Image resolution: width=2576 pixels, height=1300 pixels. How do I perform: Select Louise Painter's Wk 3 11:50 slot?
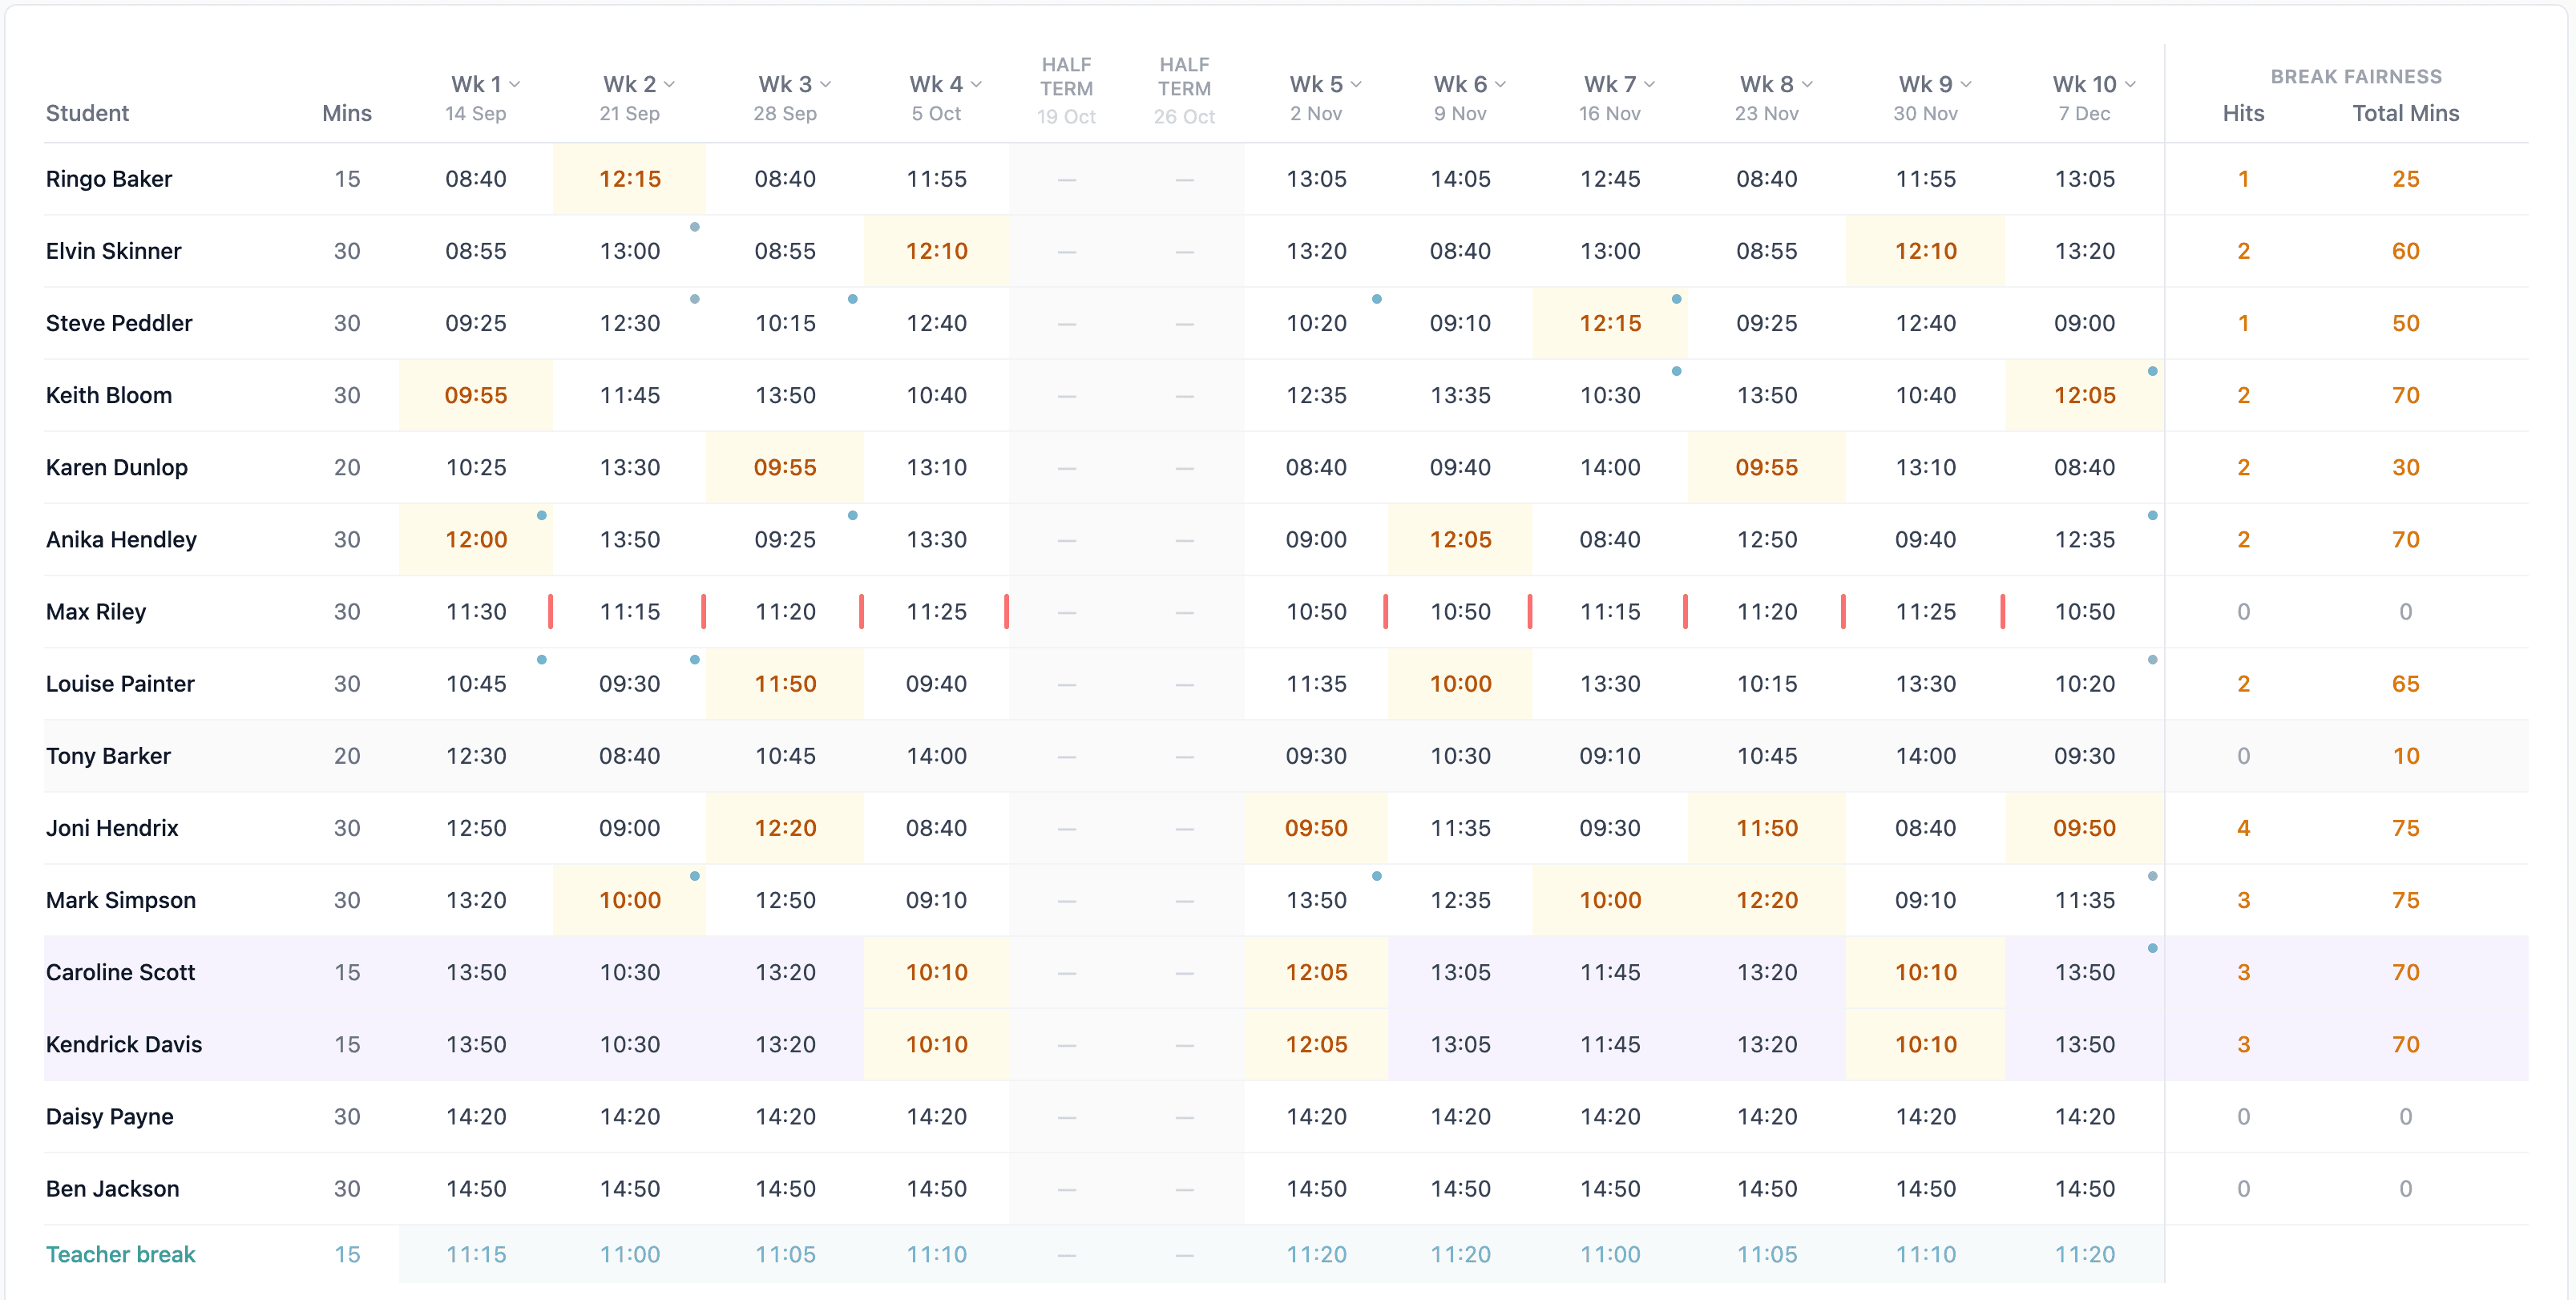[x=785, y=684]
